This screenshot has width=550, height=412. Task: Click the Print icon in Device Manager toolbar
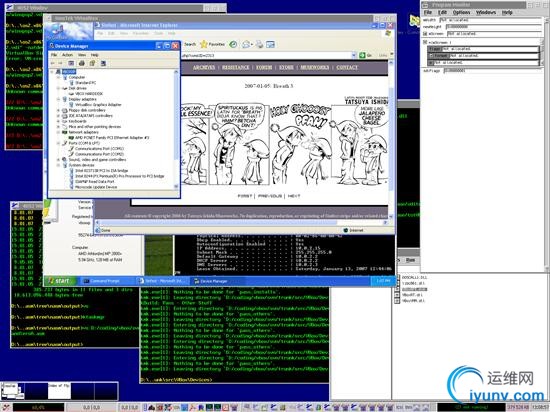click(82, 63)
